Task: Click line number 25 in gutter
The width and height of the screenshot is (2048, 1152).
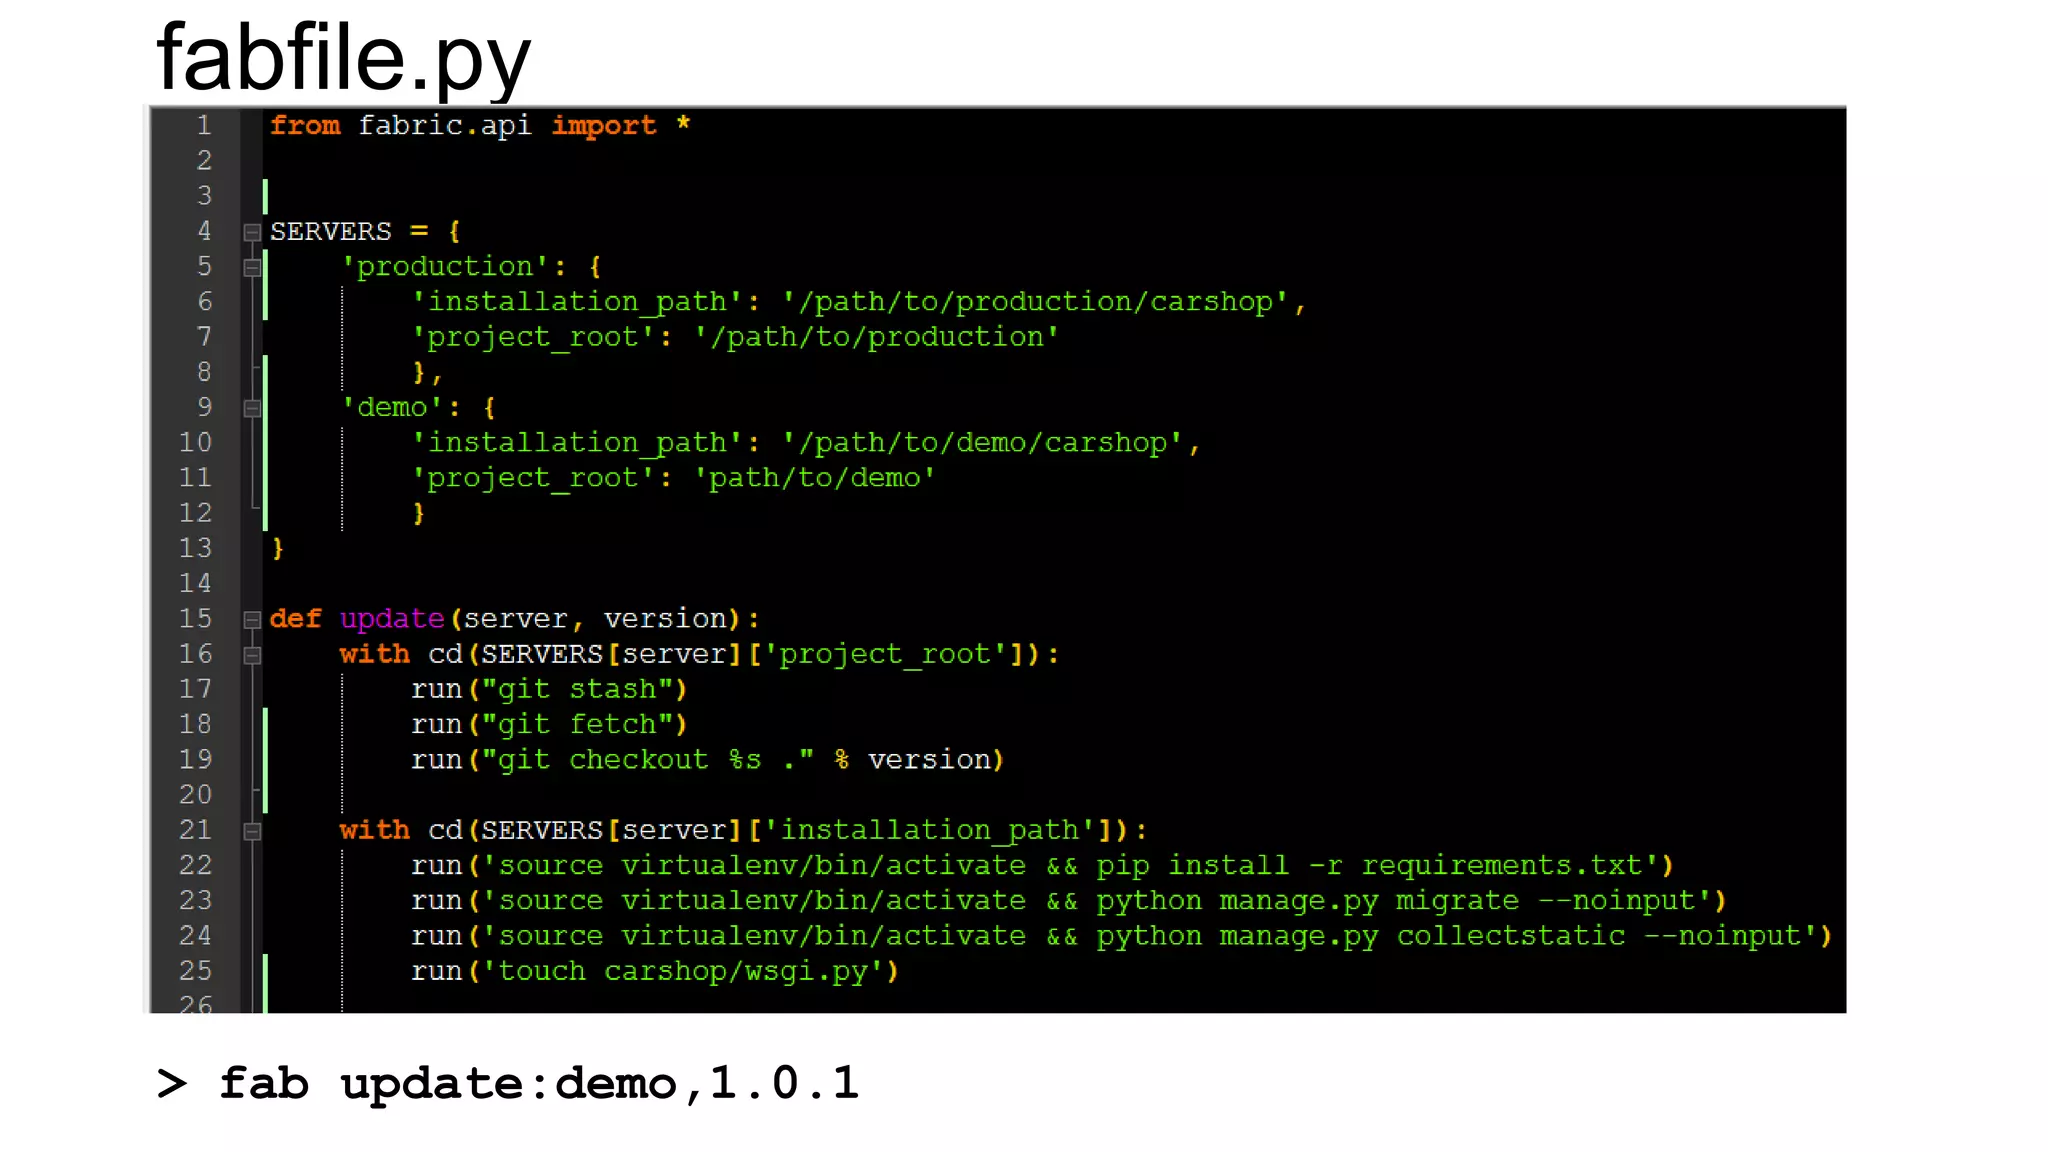Action: (x=195, y=971)
